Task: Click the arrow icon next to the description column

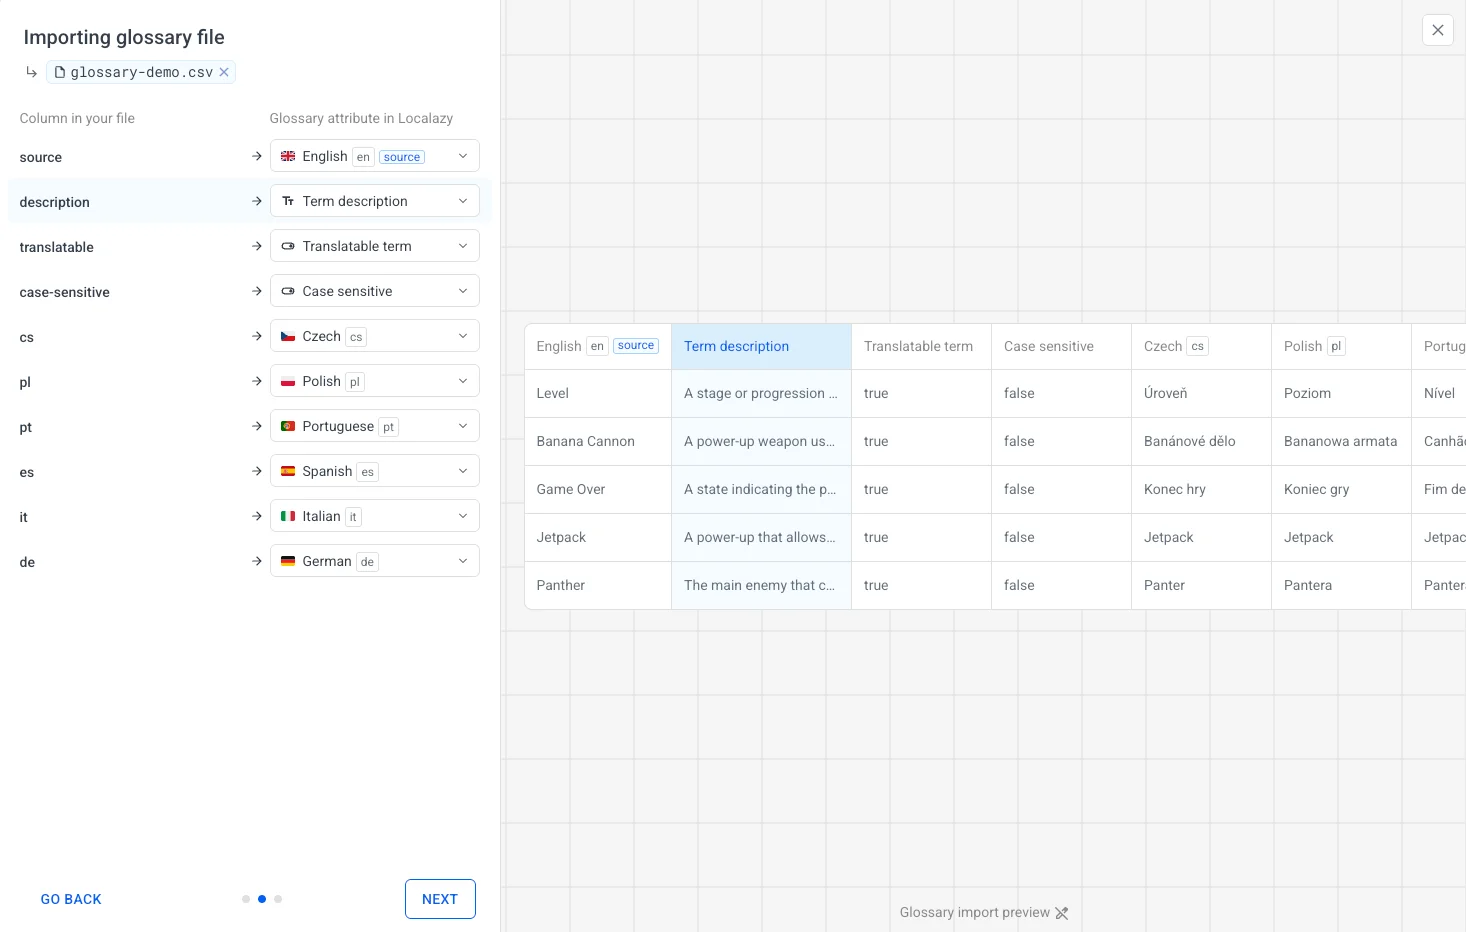Action: point(257,201)
